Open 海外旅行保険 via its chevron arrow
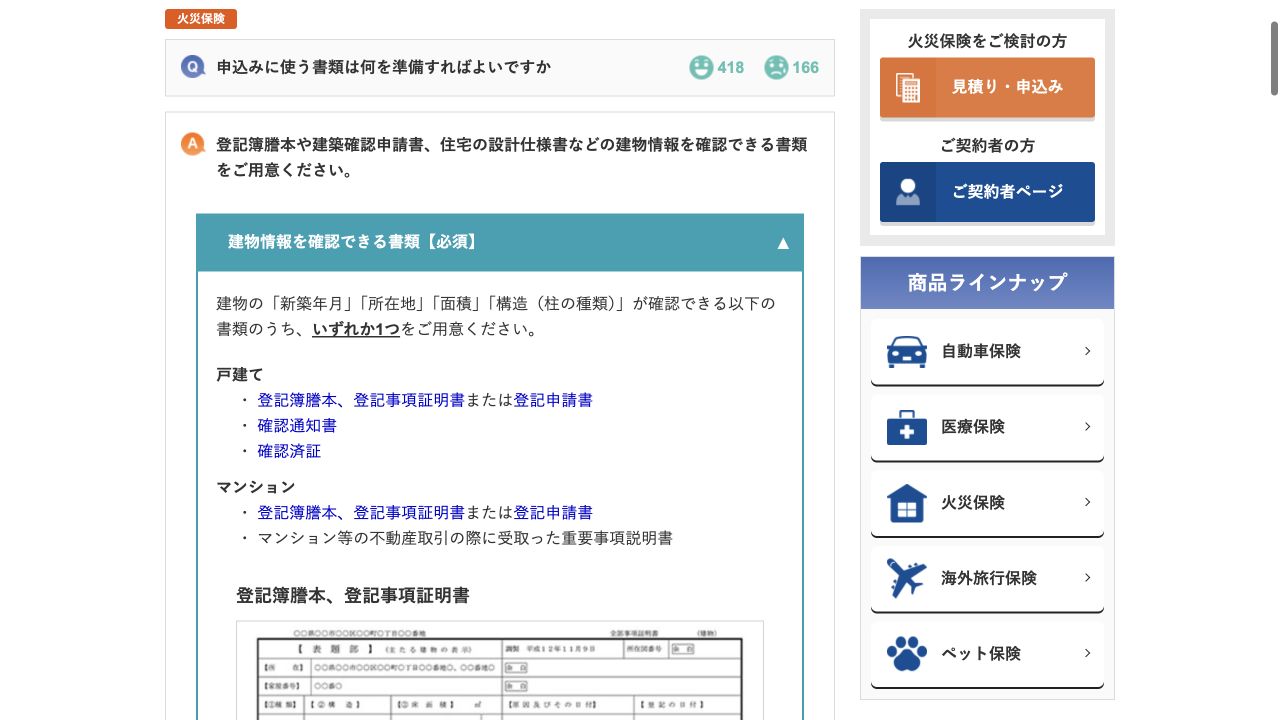This screenshot has height=720, width=1280. click(x=1087, y=578)
